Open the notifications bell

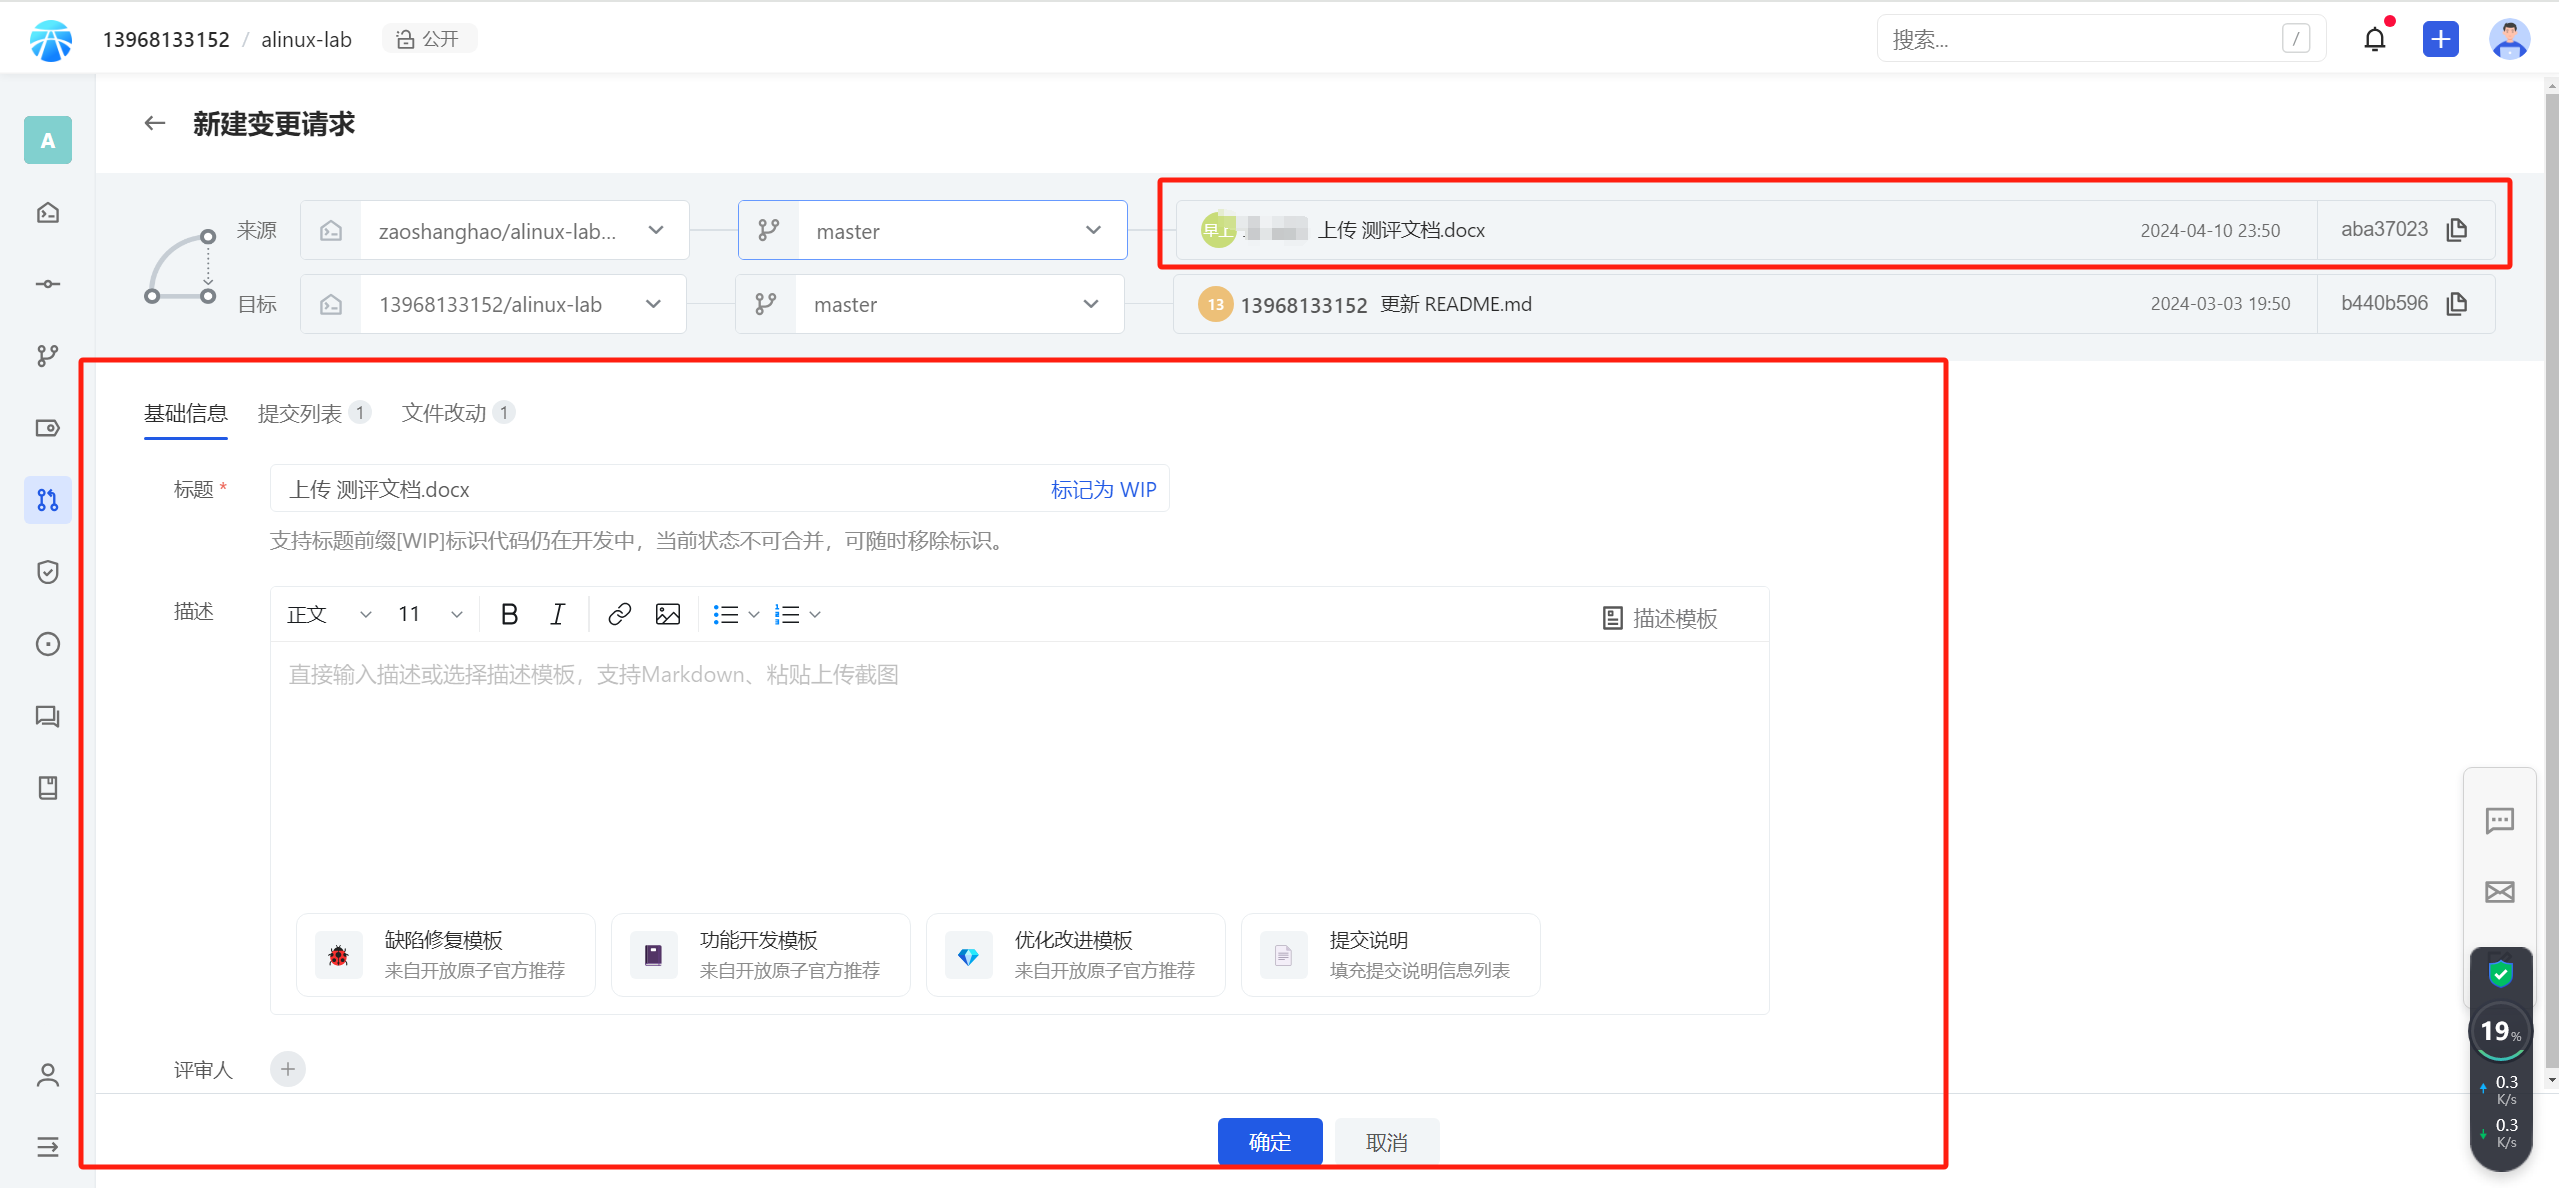(2374, 40)
